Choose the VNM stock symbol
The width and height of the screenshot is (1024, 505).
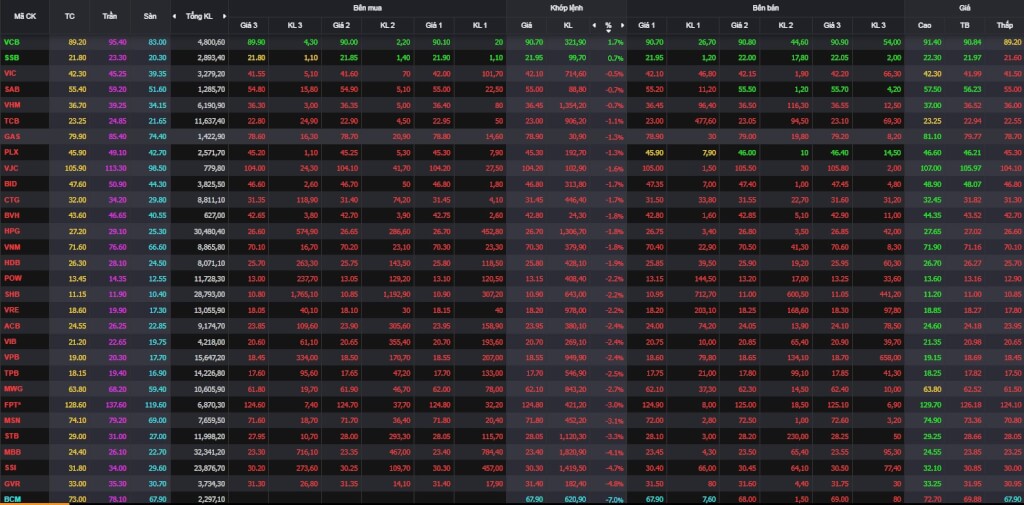11,248
